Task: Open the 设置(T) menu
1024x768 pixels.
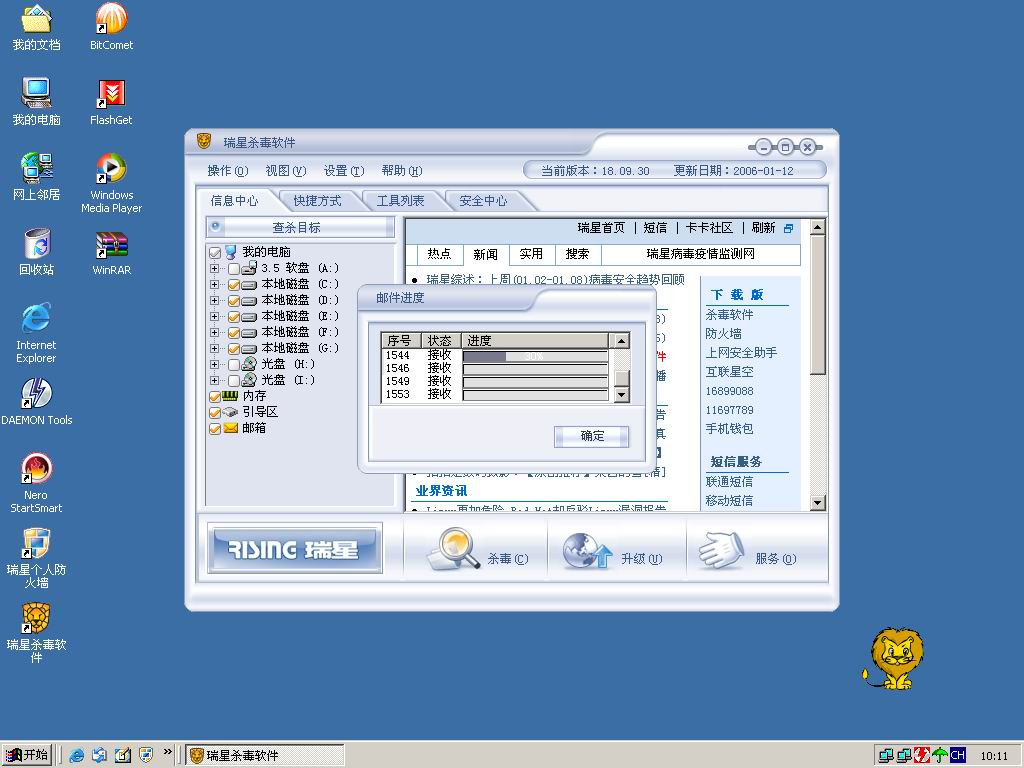Action: (x=344, y=170)
